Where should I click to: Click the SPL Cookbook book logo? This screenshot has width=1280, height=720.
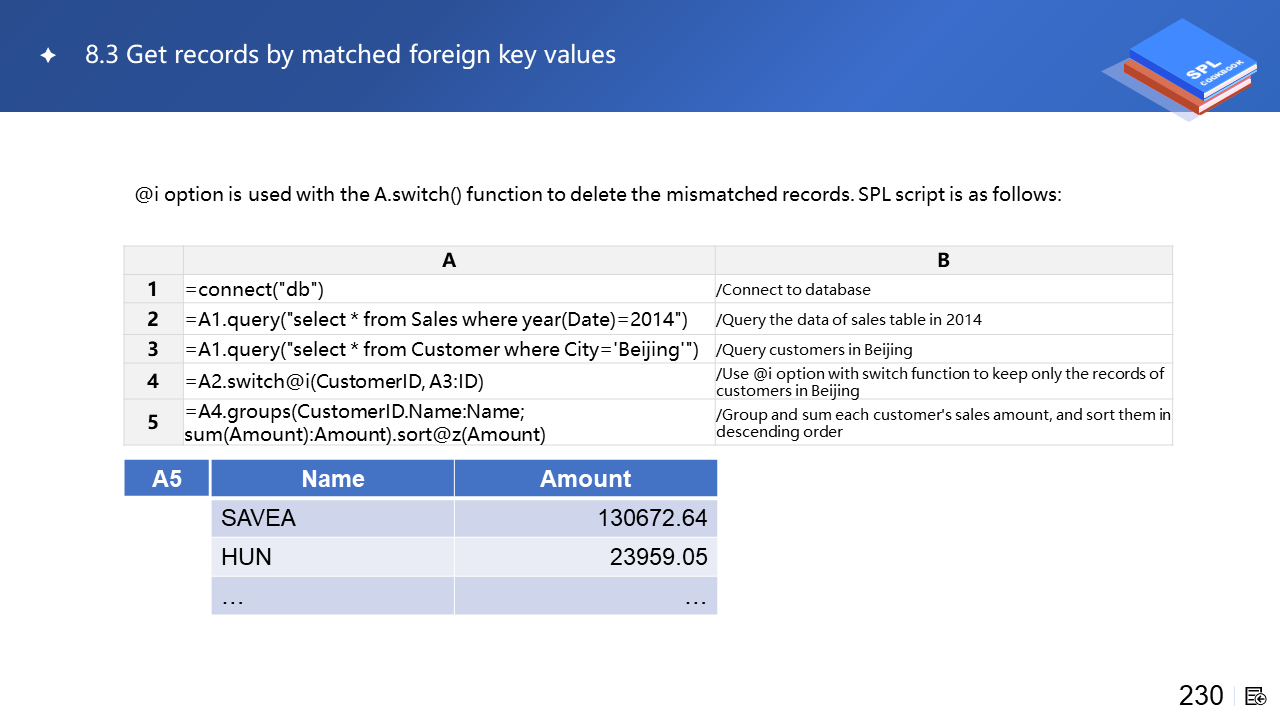point(1184,68)
